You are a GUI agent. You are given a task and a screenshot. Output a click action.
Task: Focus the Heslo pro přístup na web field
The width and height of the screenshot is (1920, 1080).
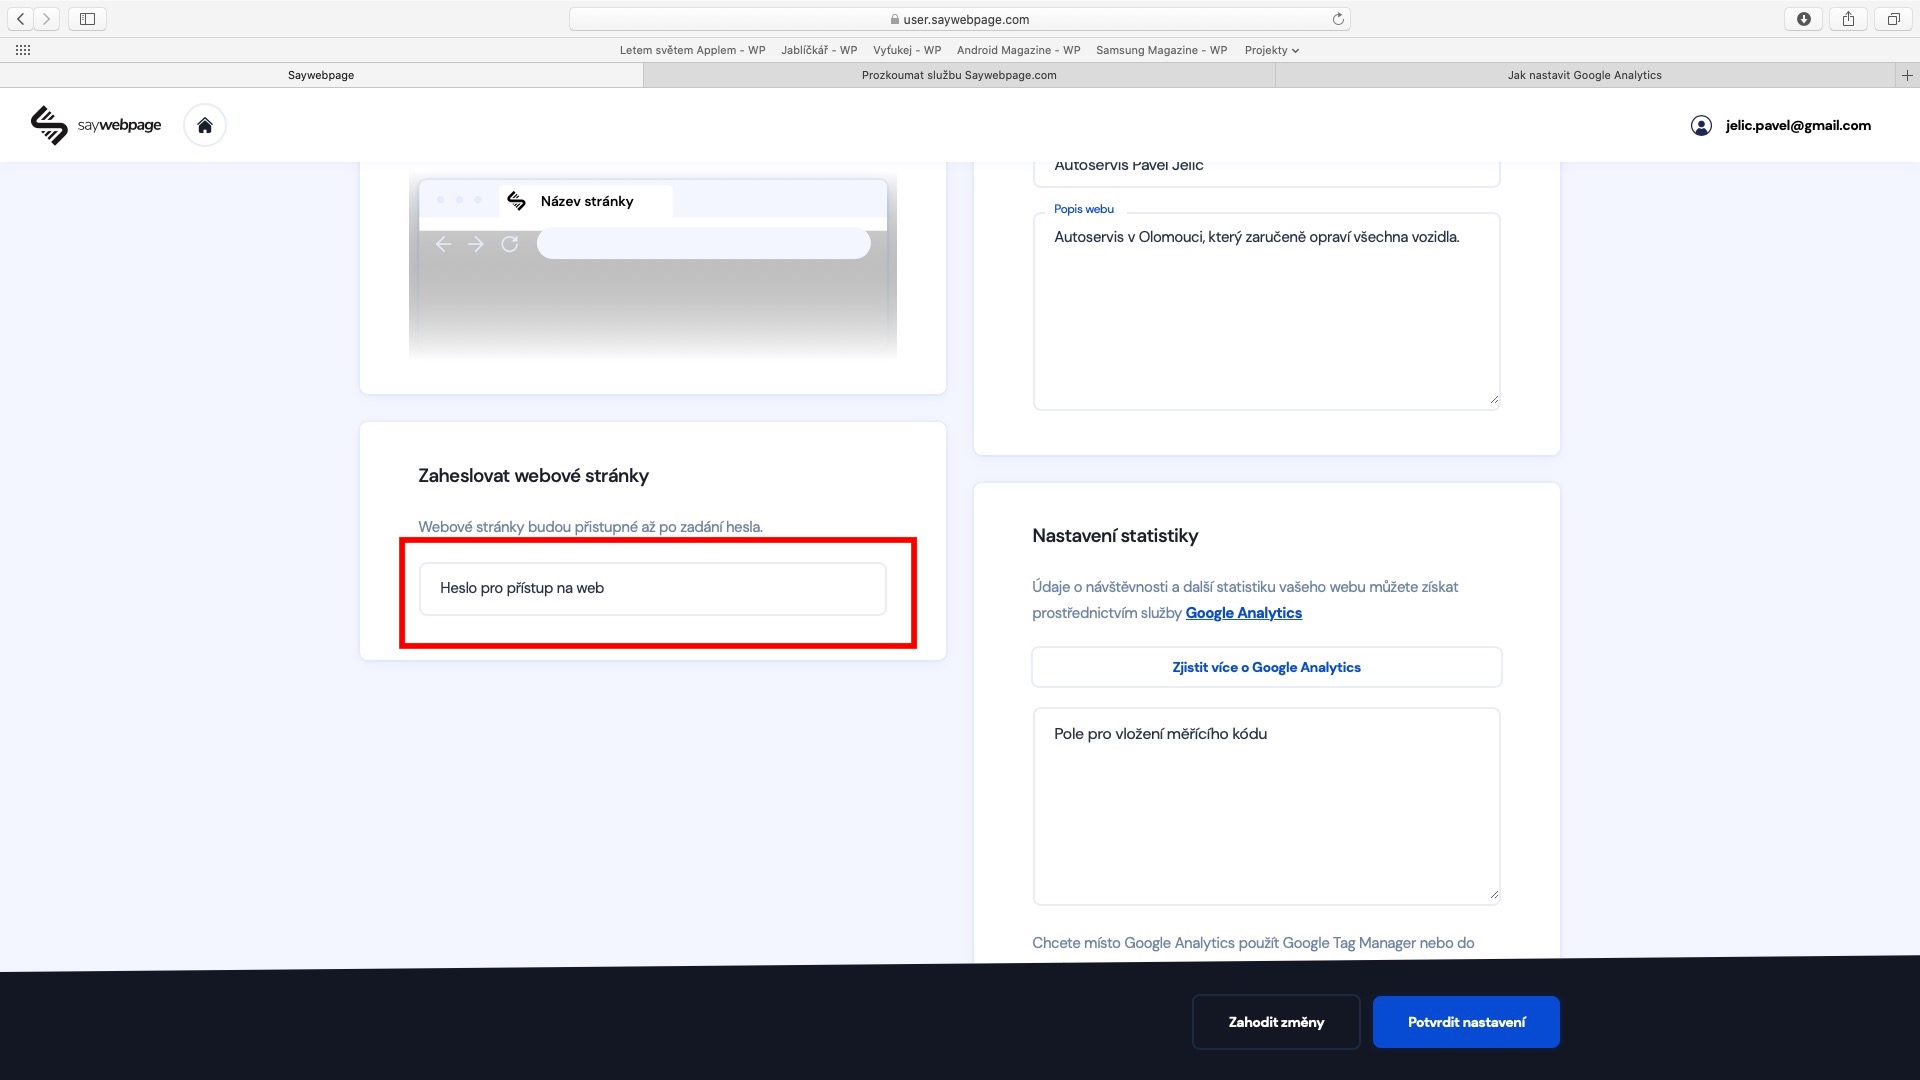click(x=652, y=588)
